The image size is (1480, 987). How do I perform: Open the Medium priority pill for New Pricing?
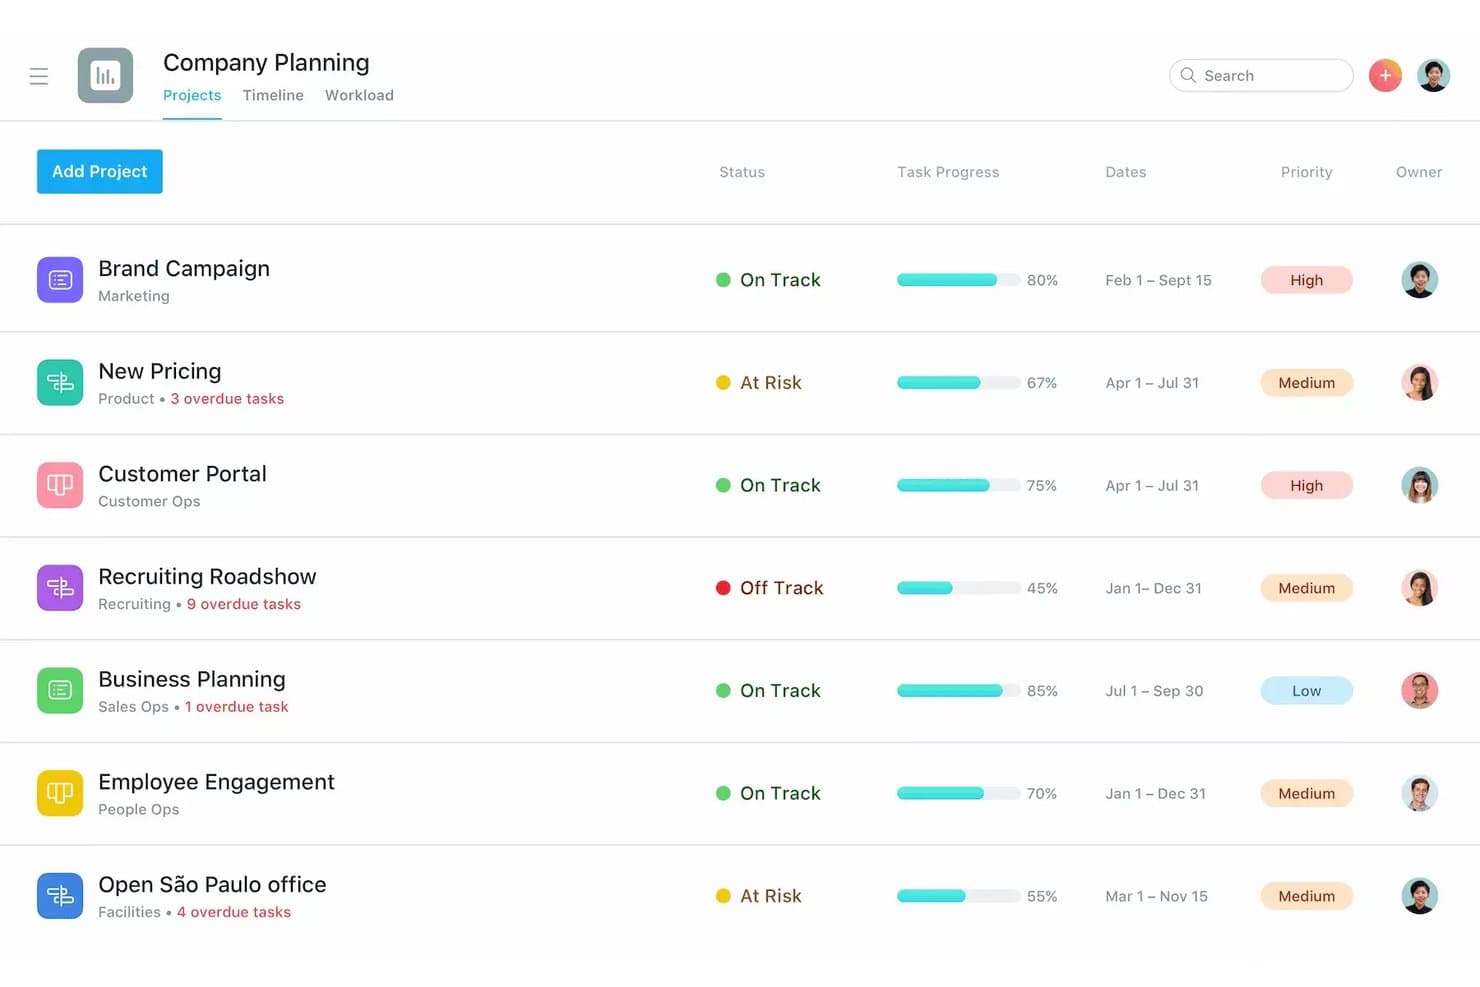pyautogui.click(x=1306, y=383)
